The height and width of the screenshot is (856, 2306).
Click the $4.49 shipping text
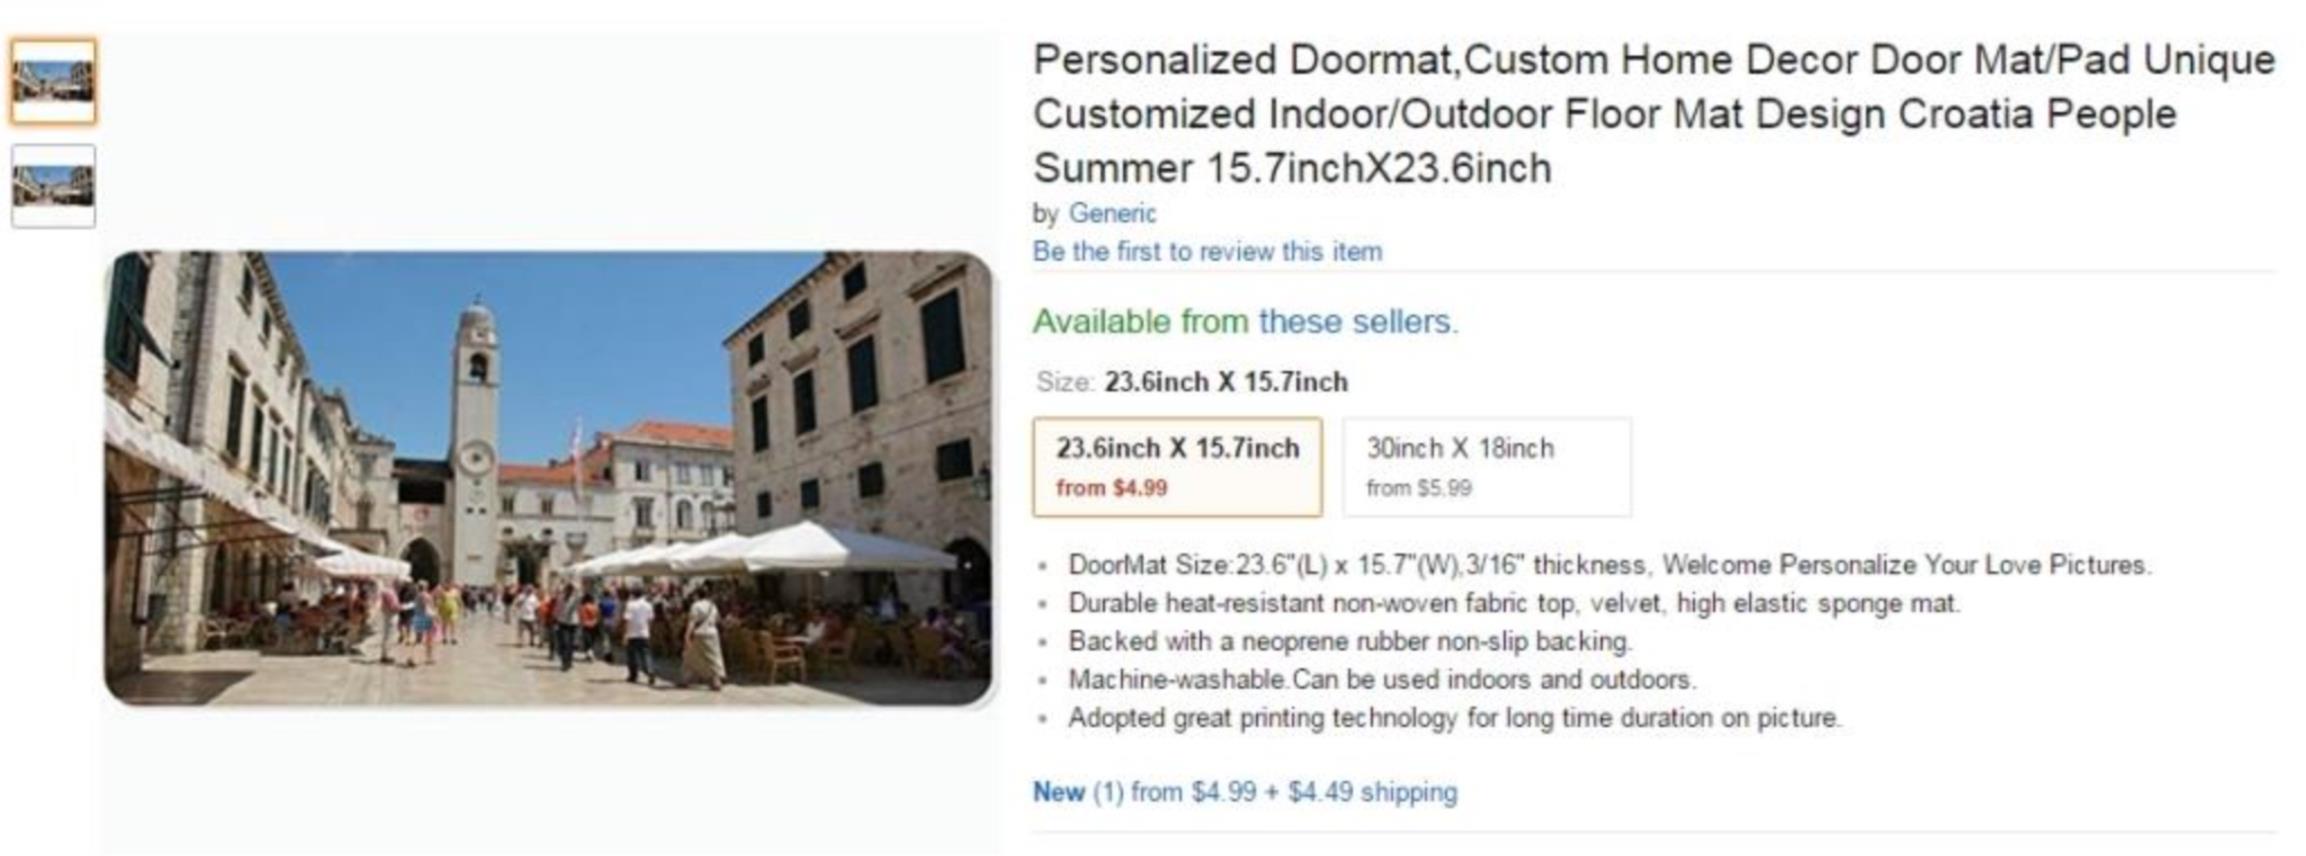pos(1372,792)
